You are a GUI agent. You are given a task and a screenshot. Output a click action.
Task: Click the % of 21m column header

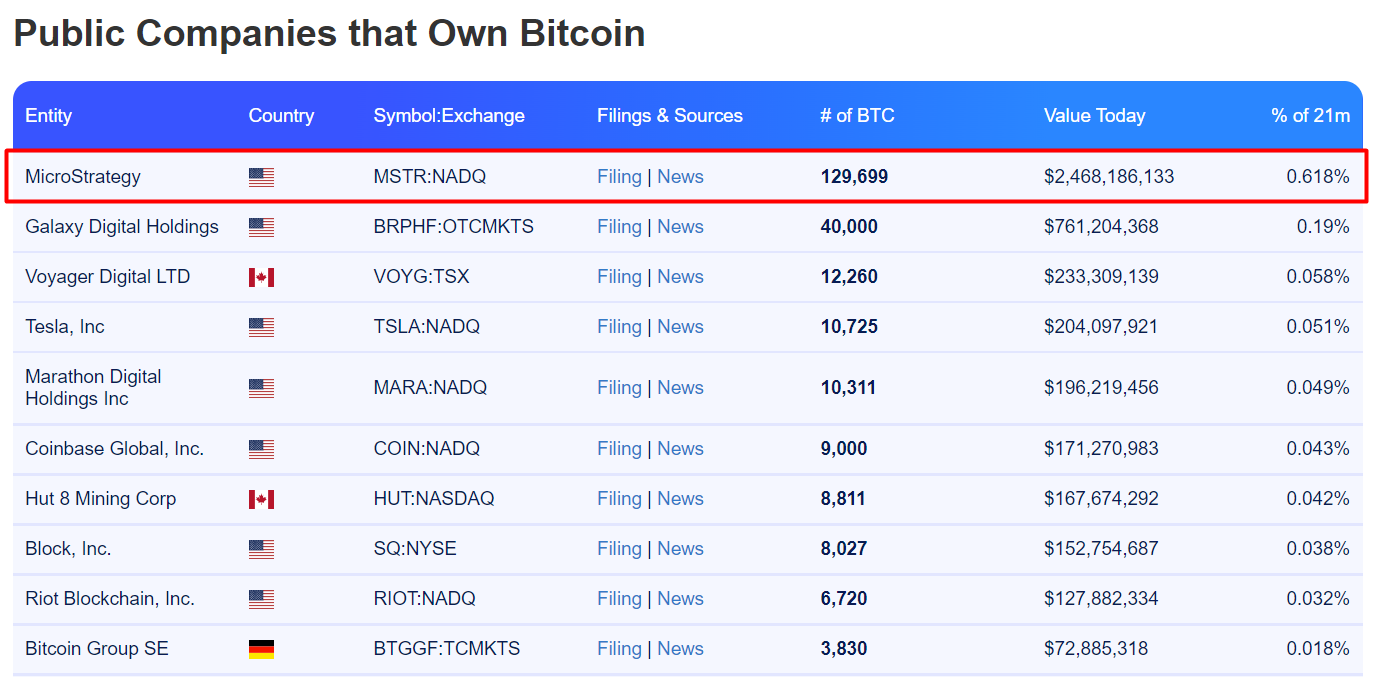[1310, 116]
